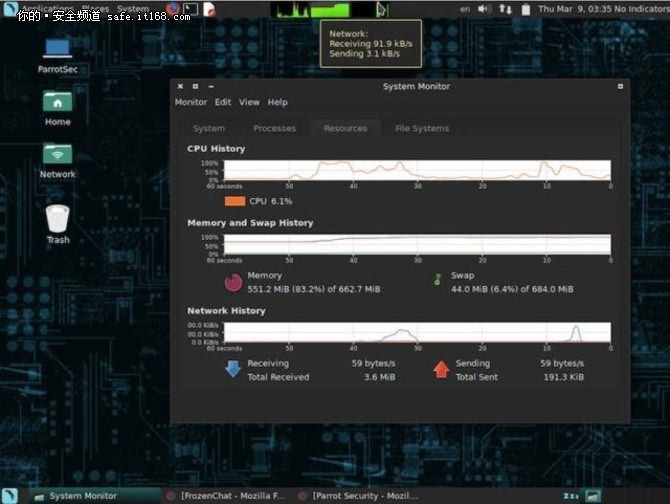Launch the terminal from top panel
670x504 pixels.
pos(191,9)
